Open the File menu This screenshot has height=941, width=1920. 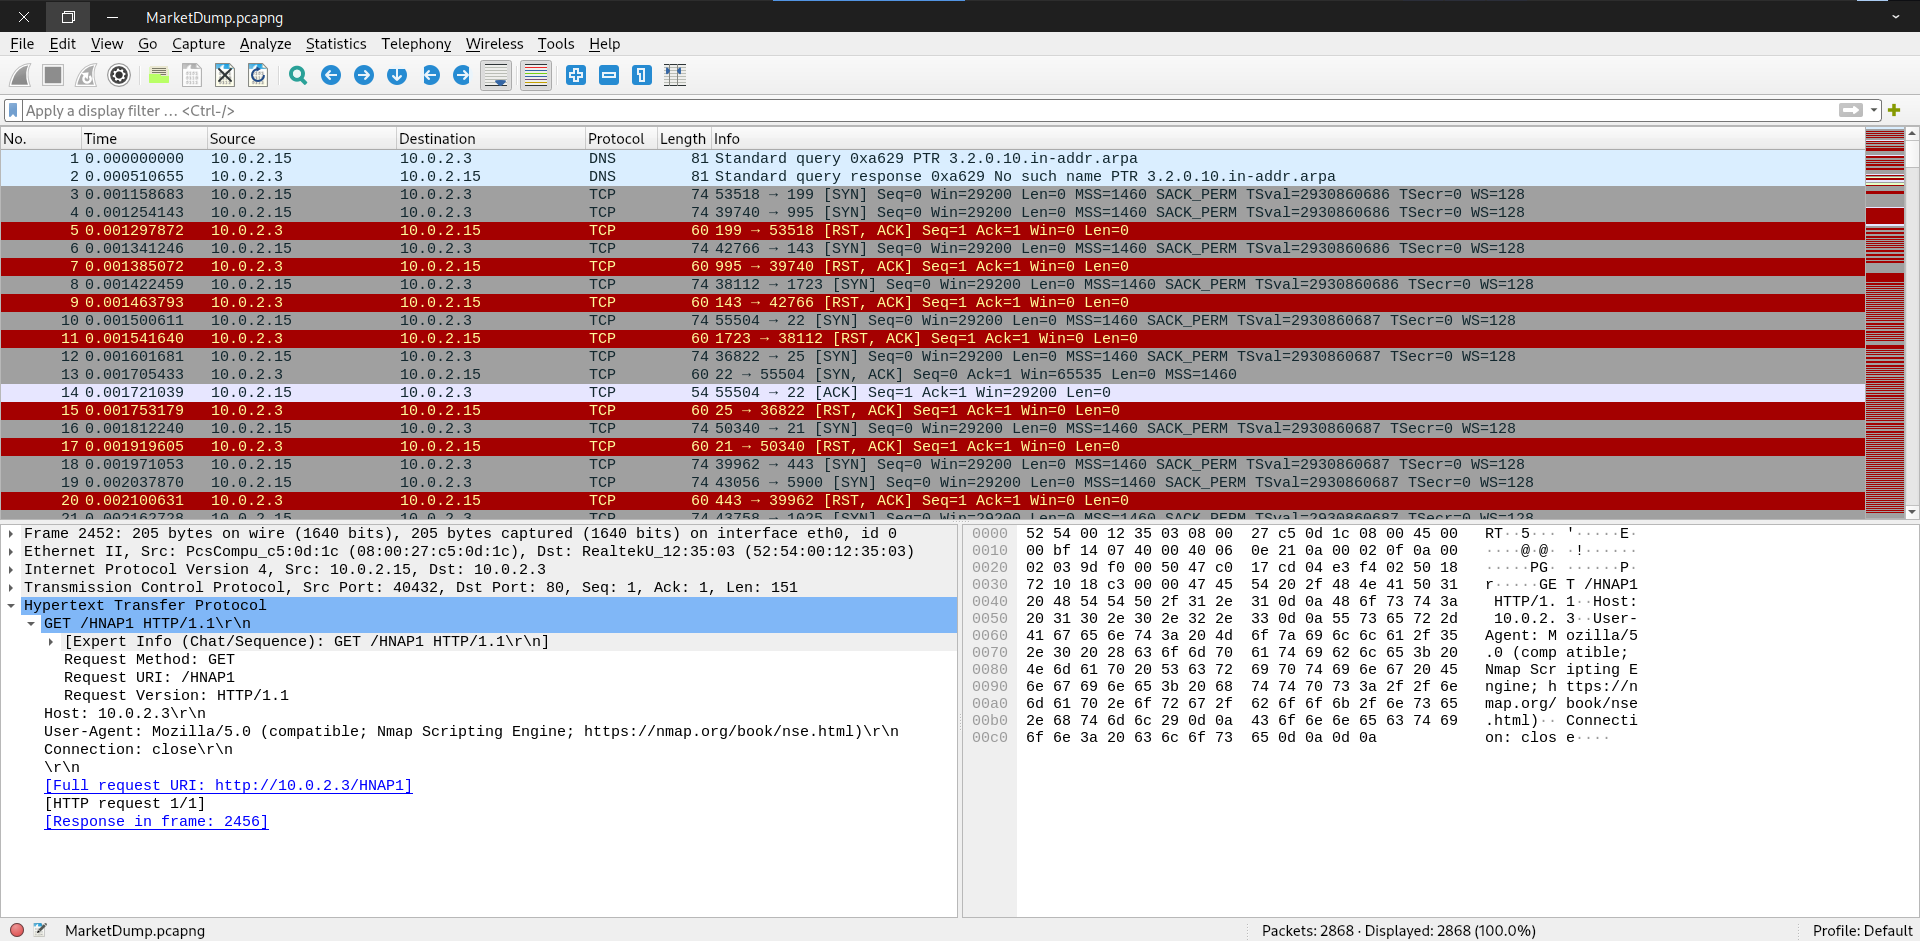click(x=22, y=44)
